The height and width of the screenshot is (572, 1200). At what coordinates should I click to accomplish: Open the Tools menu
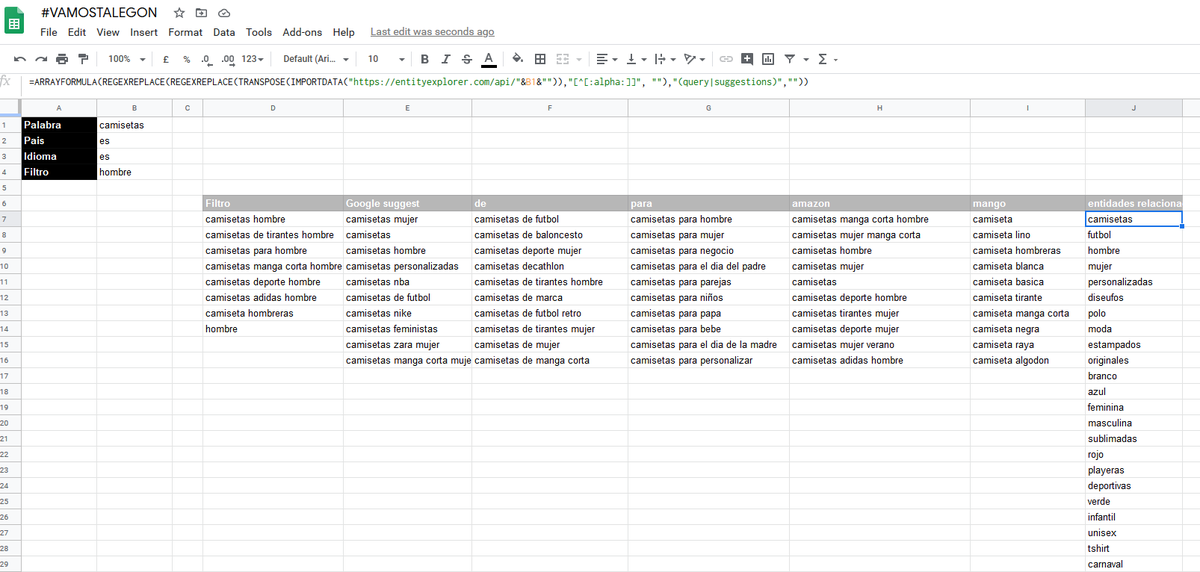coord(259,32)
